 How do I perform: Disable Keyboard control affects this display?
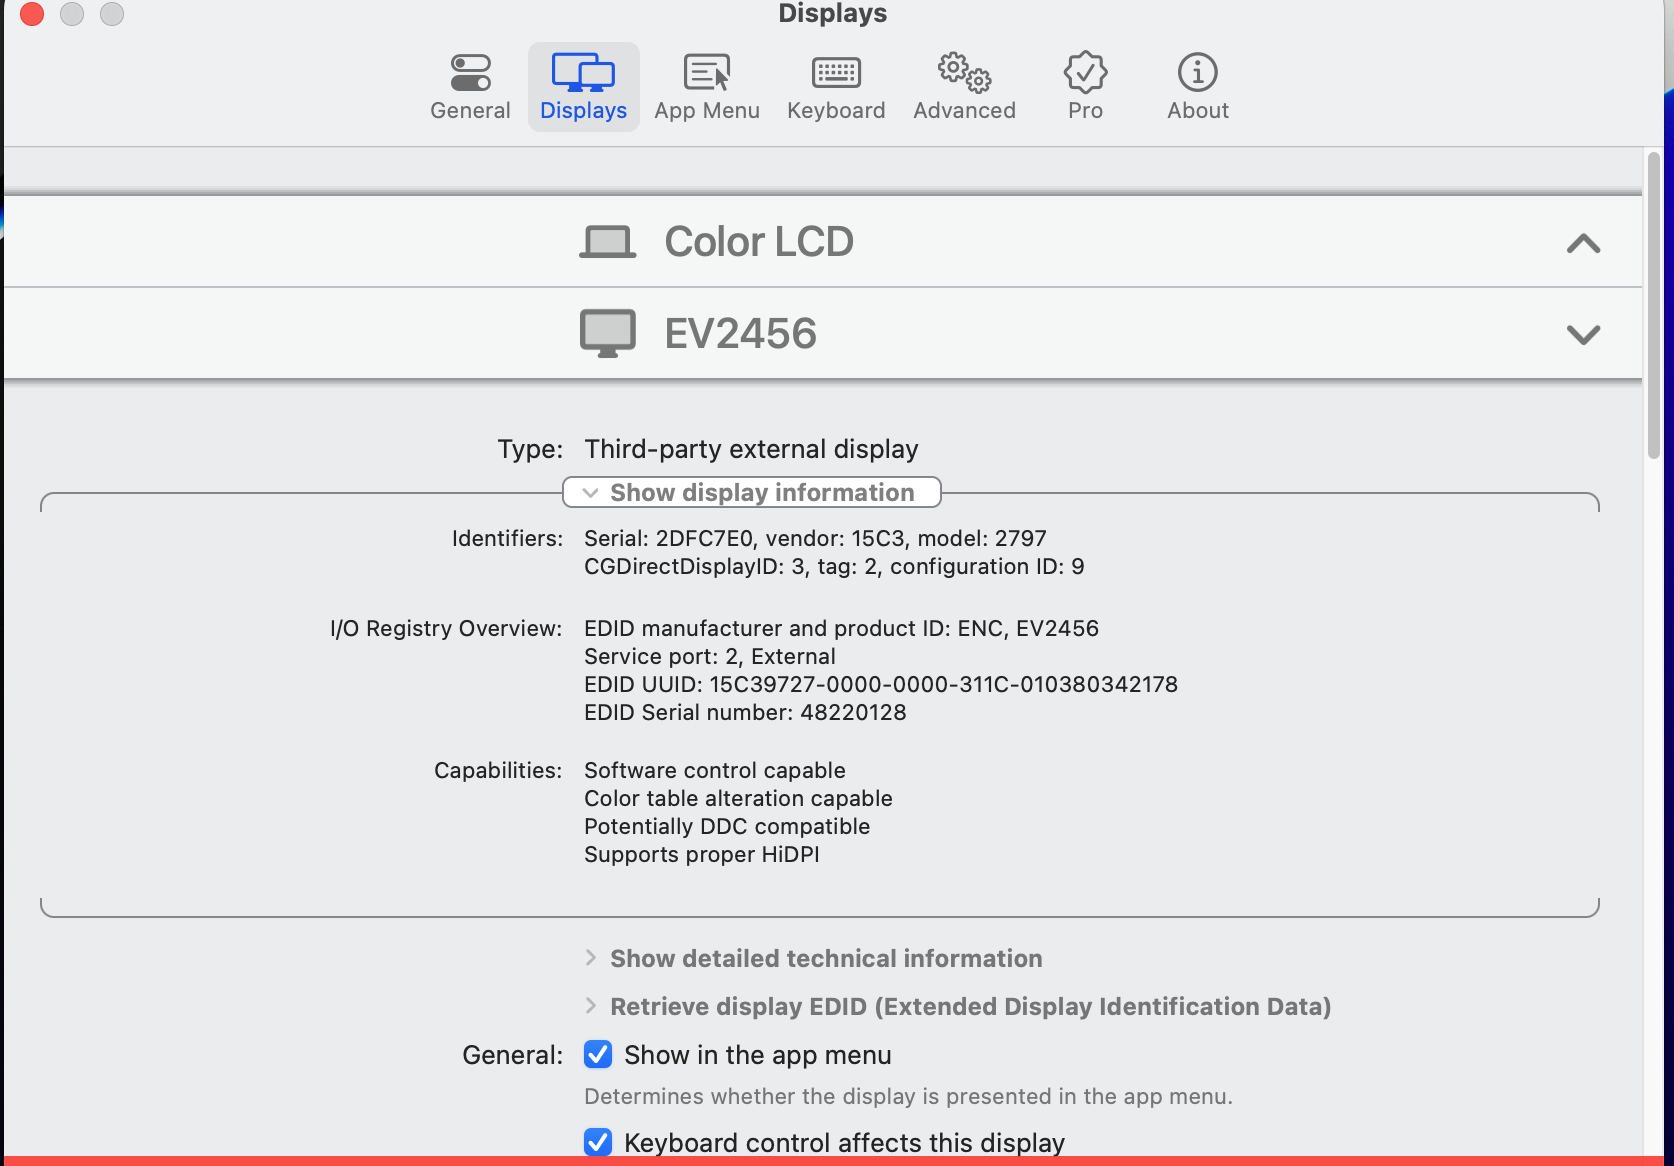597,1142
